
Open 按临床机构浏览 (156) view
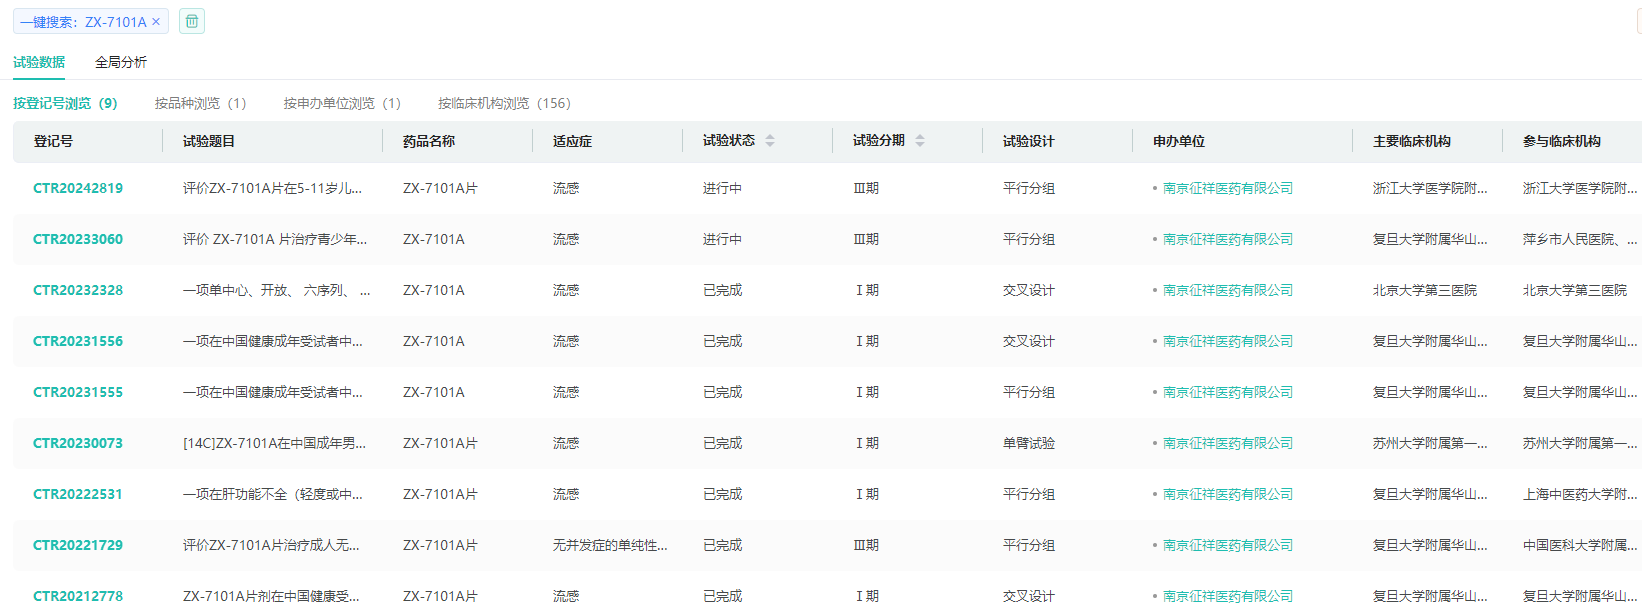click(504, 103)
